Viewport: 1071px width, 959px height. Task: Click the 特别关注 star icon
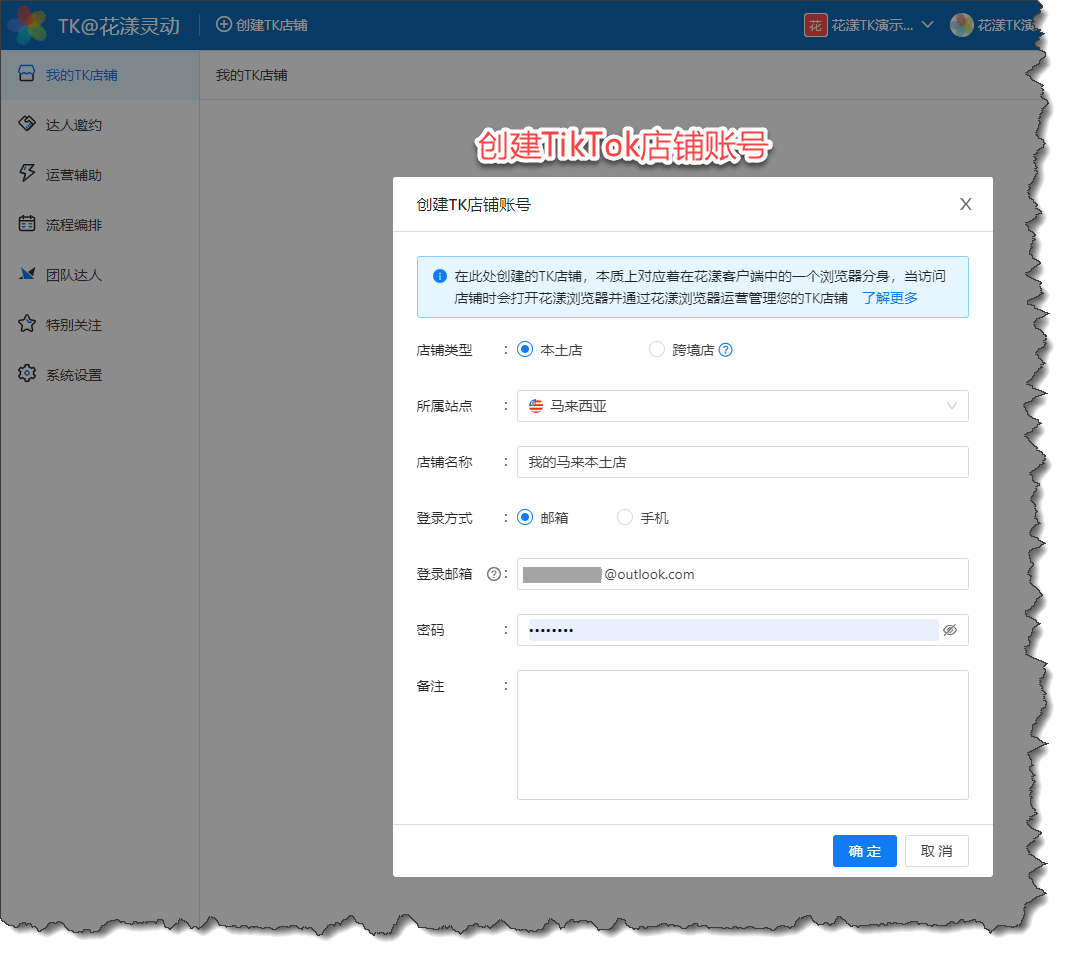pos(27,323)
